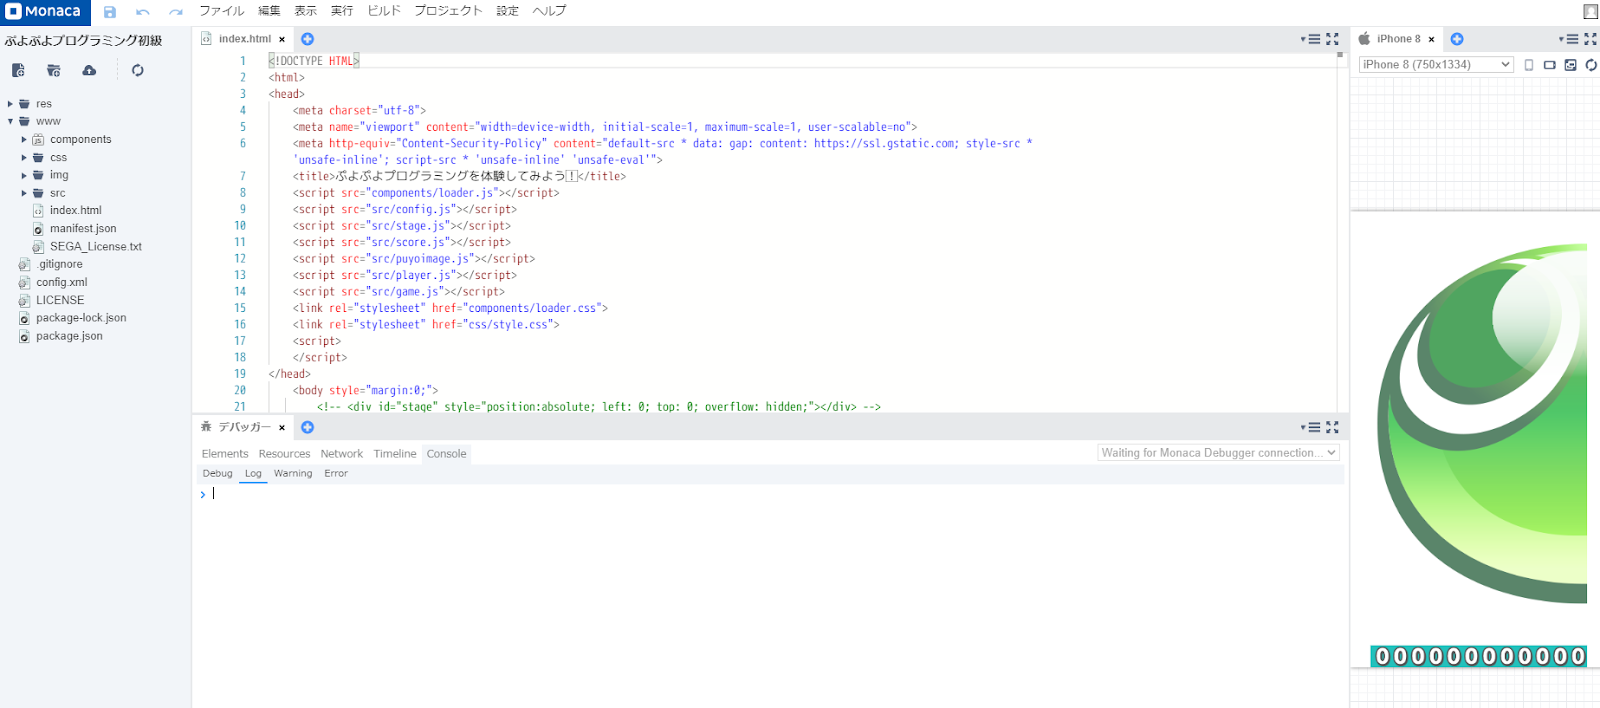The image size is (1600, 708).
Task: Switch to the Elements debugger tab
Action: (x=225, y=454)
